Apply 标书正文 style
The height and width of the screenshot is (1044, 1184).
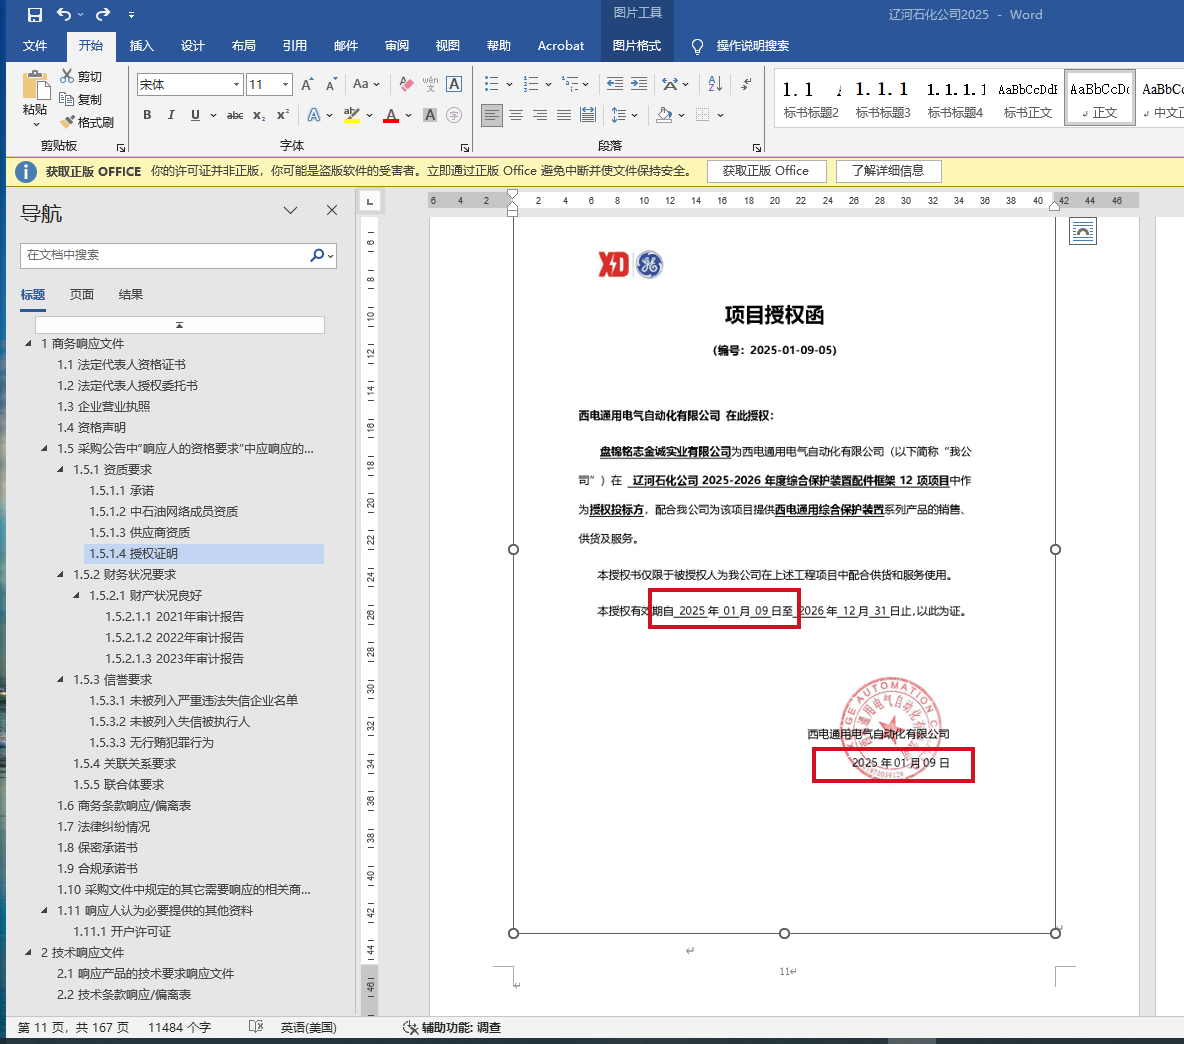pyautogui.click(x=1027, y=98)
